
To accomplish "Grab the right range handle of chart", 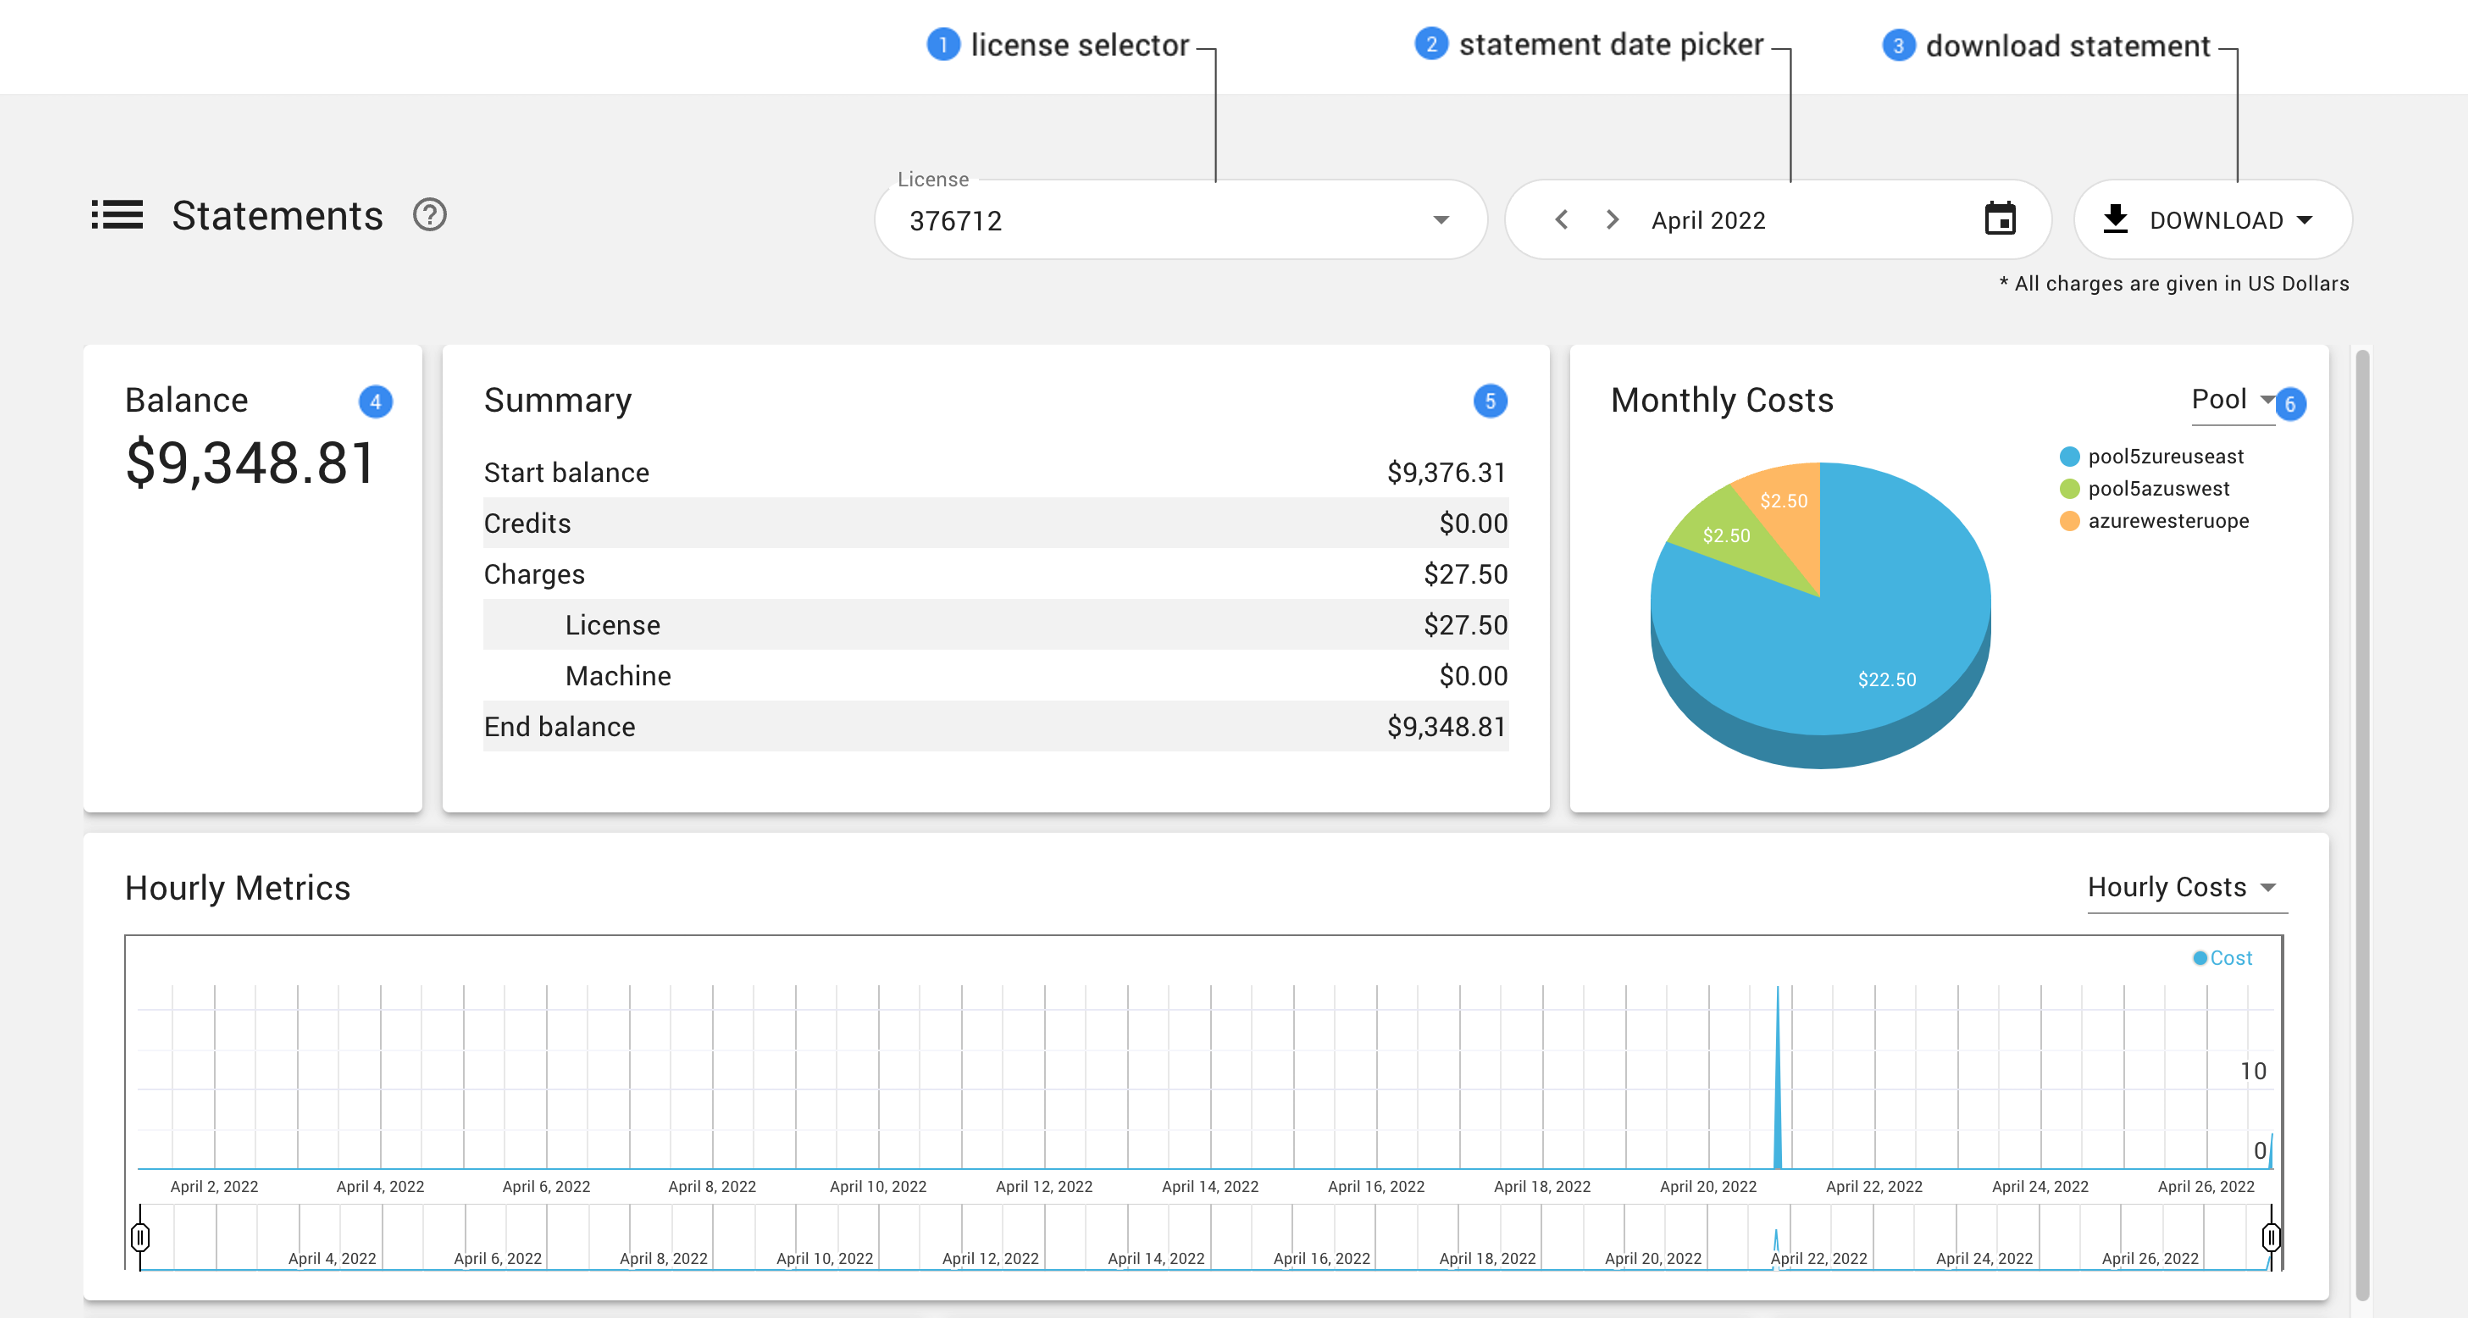I will click(2271, 1238).
